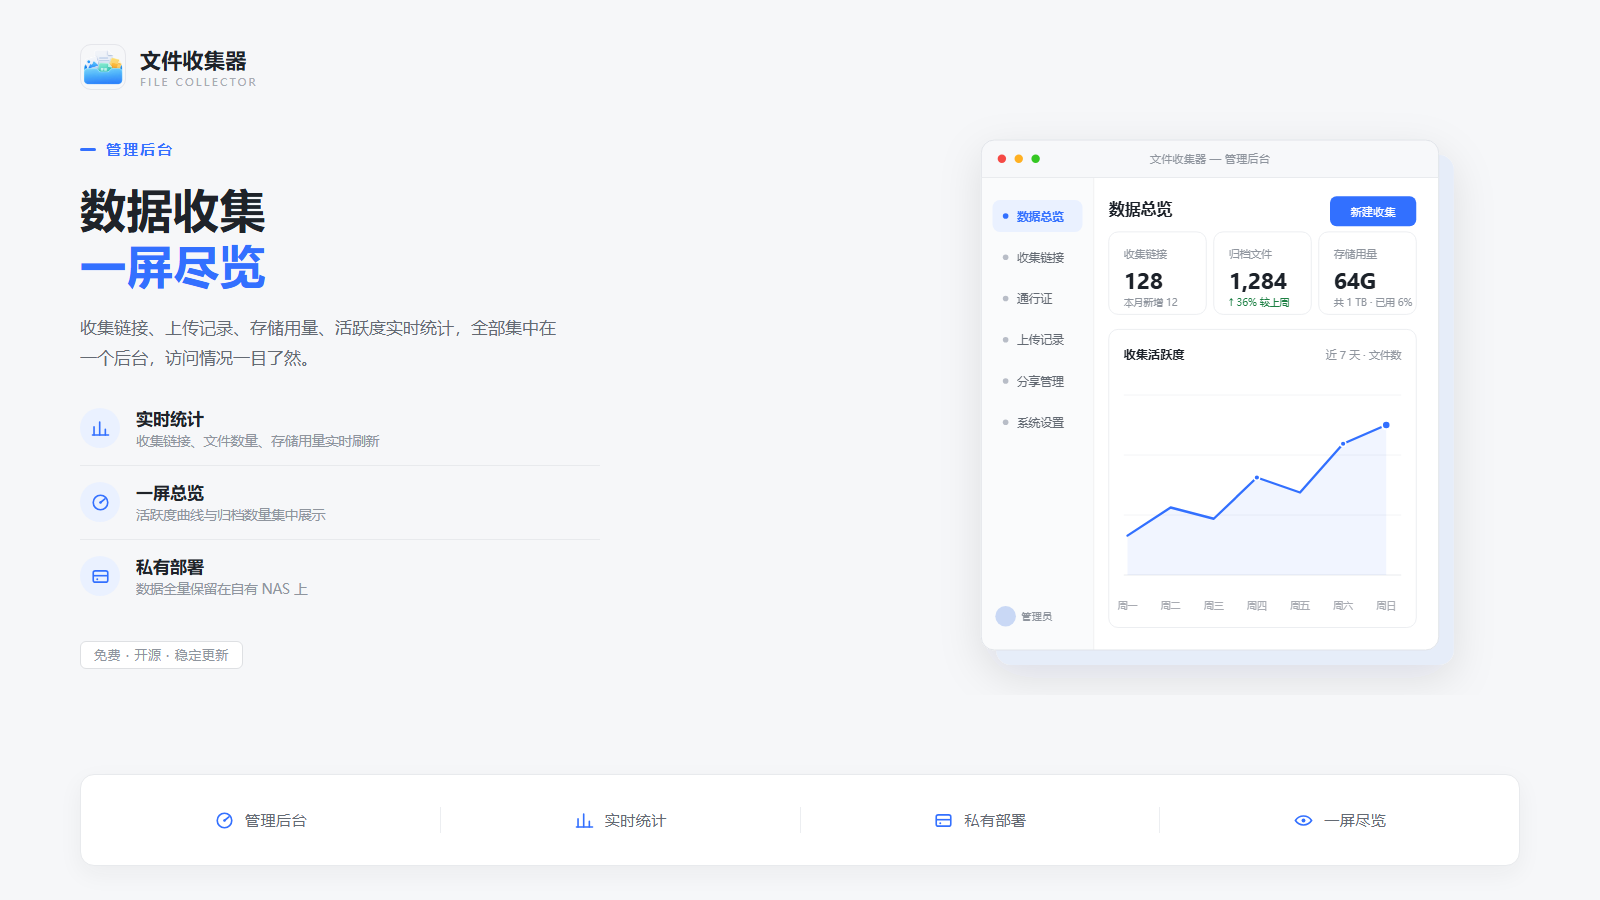
Task: Click the bar chart icon in bottom bar 实时统计
Action: click(x=584, y=820)
